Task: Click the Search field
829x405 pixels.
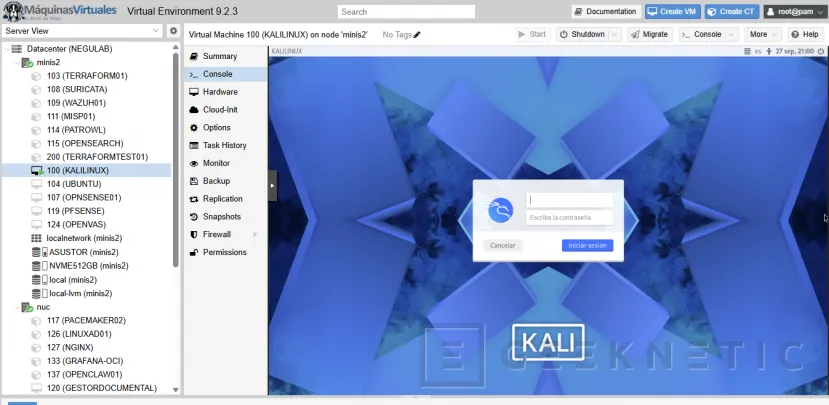Action: pyautogui.click(x=407, y=12)
